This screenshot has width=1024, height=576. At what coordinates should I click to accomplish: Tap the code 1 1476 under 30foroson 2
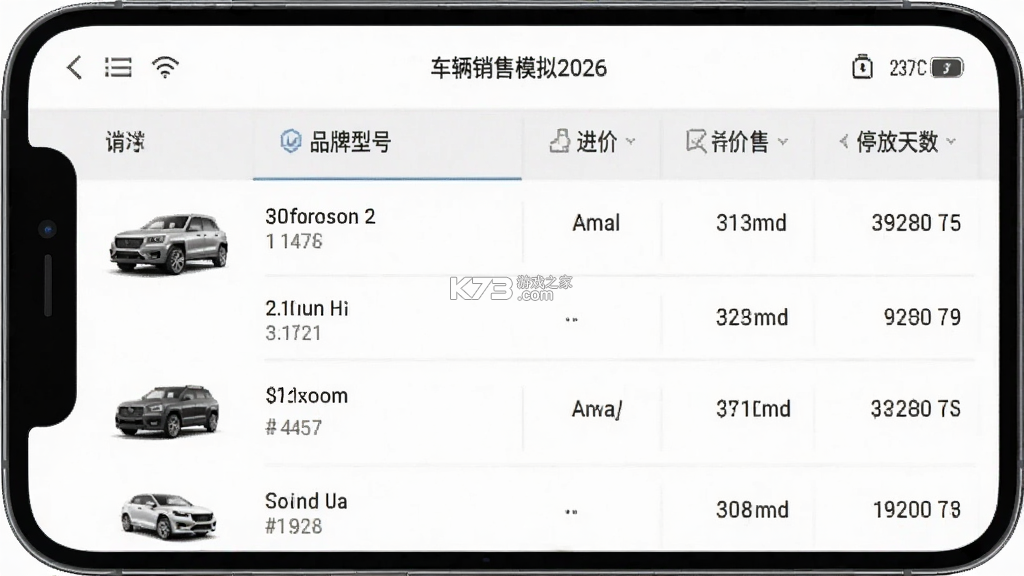click(294, 242)
